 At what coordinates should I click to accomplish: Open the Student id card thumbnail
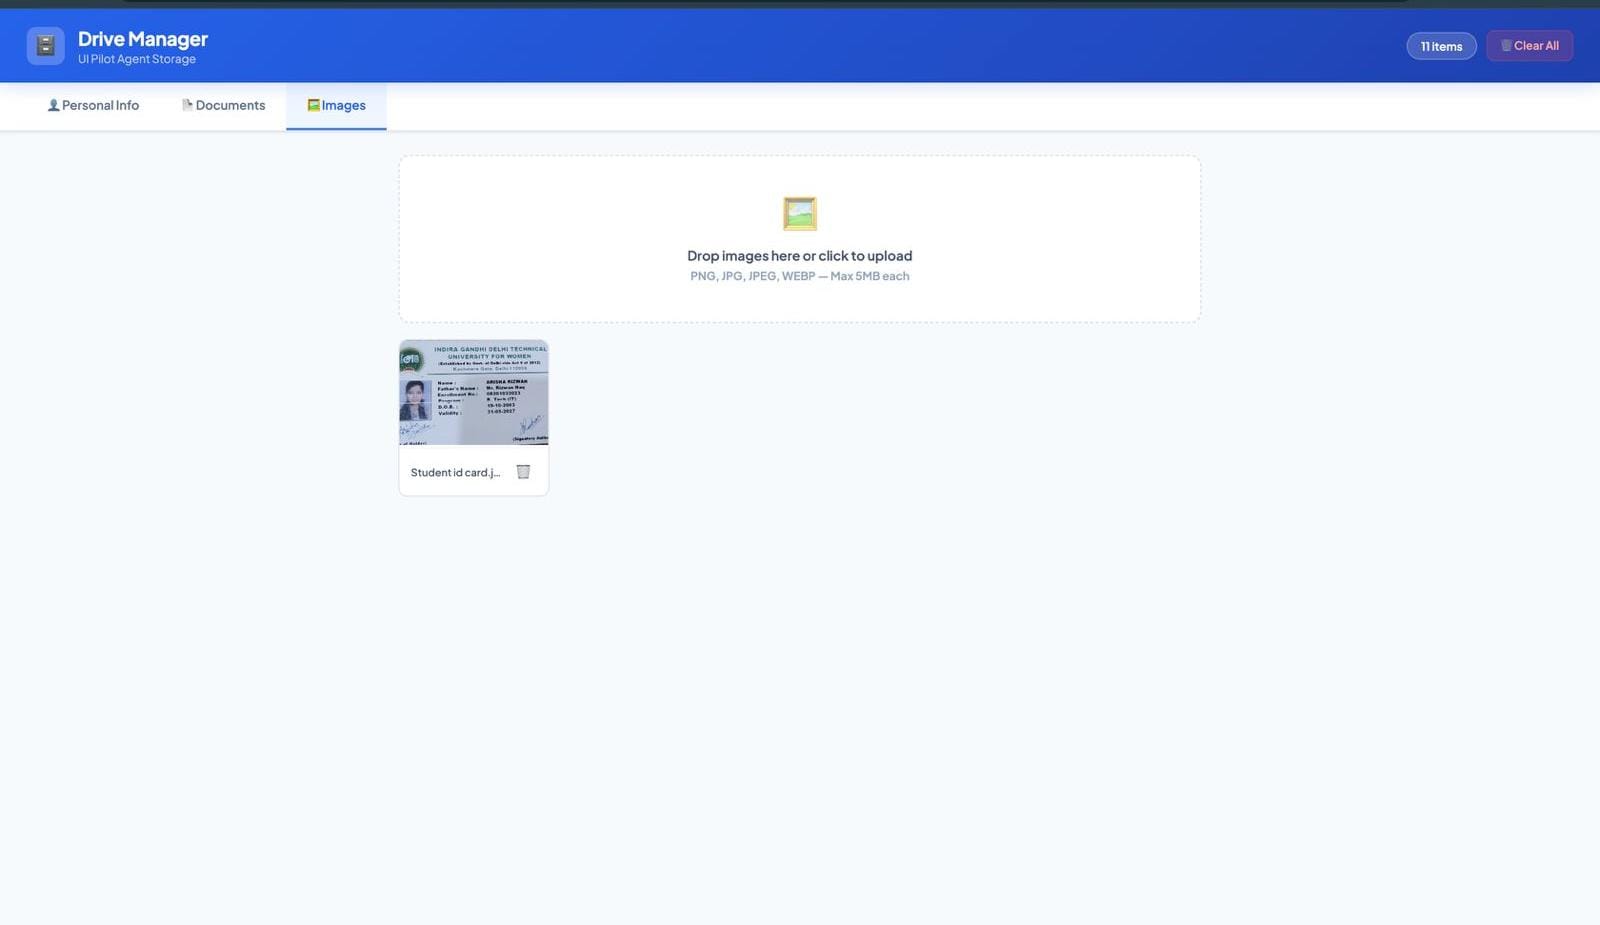coord(474,392)
